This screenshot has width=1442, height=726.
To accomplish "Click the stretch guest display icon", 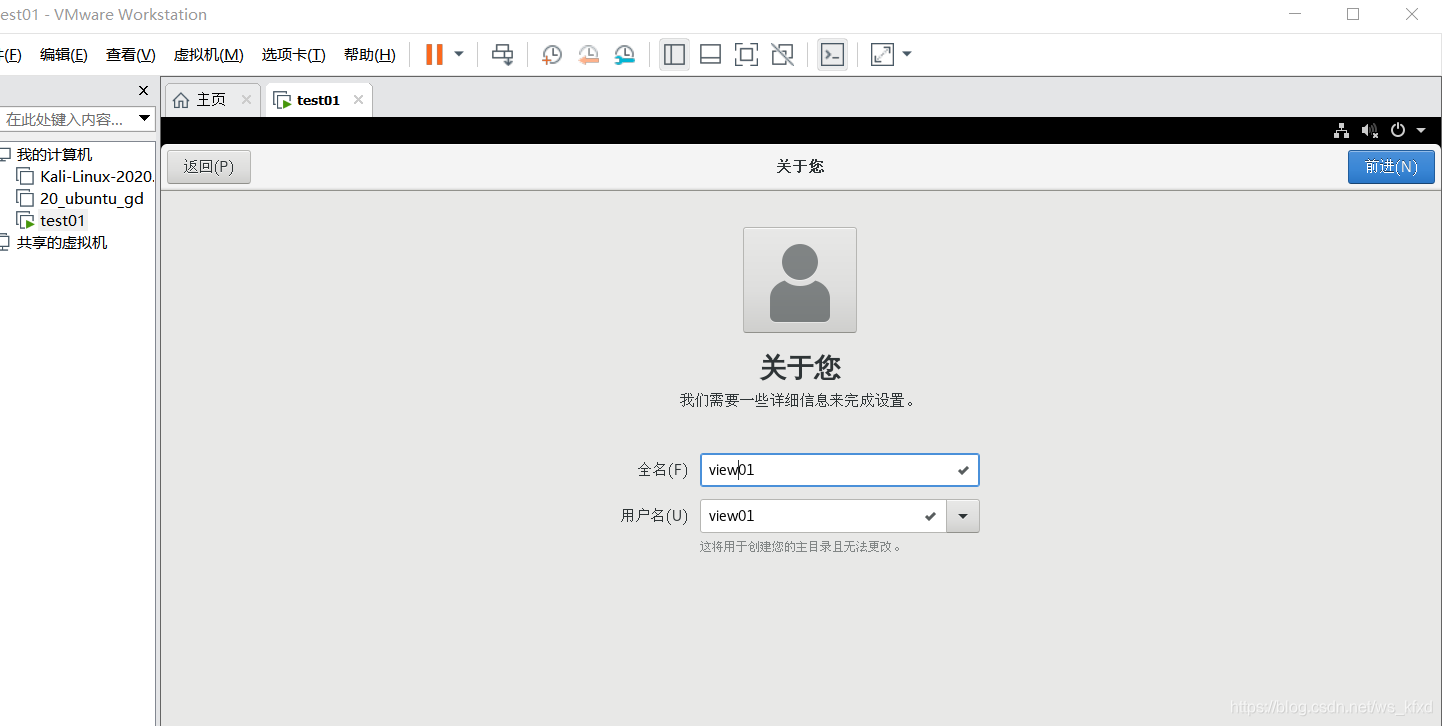I will pyautogui.click(x=882, y=55).
